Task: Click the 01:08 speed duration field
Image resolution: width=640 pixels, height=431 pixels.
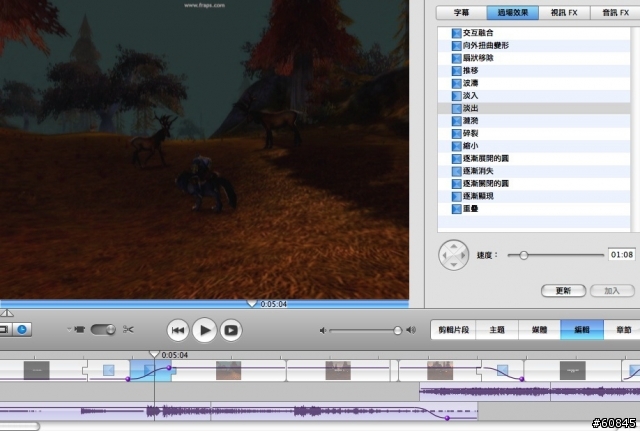Action: tap(622, 255)
